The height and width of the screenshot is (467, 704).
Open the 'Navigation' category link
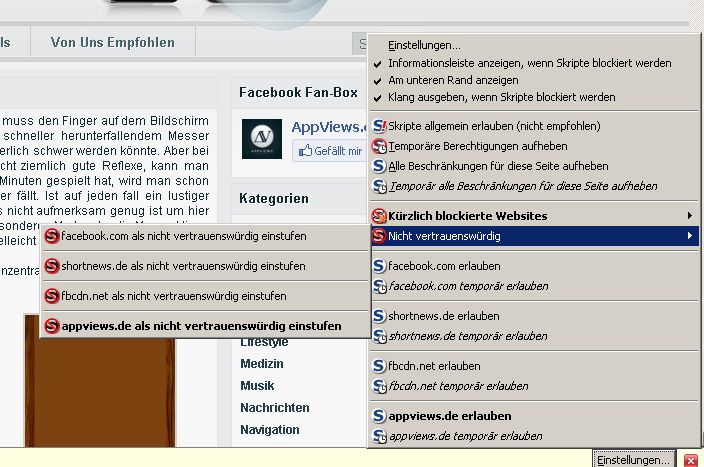point(270,430)
